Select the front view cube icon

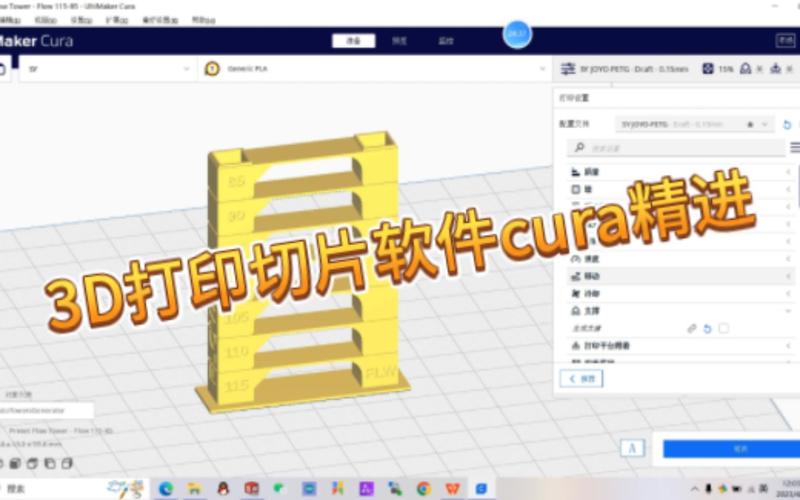point(15,463)
